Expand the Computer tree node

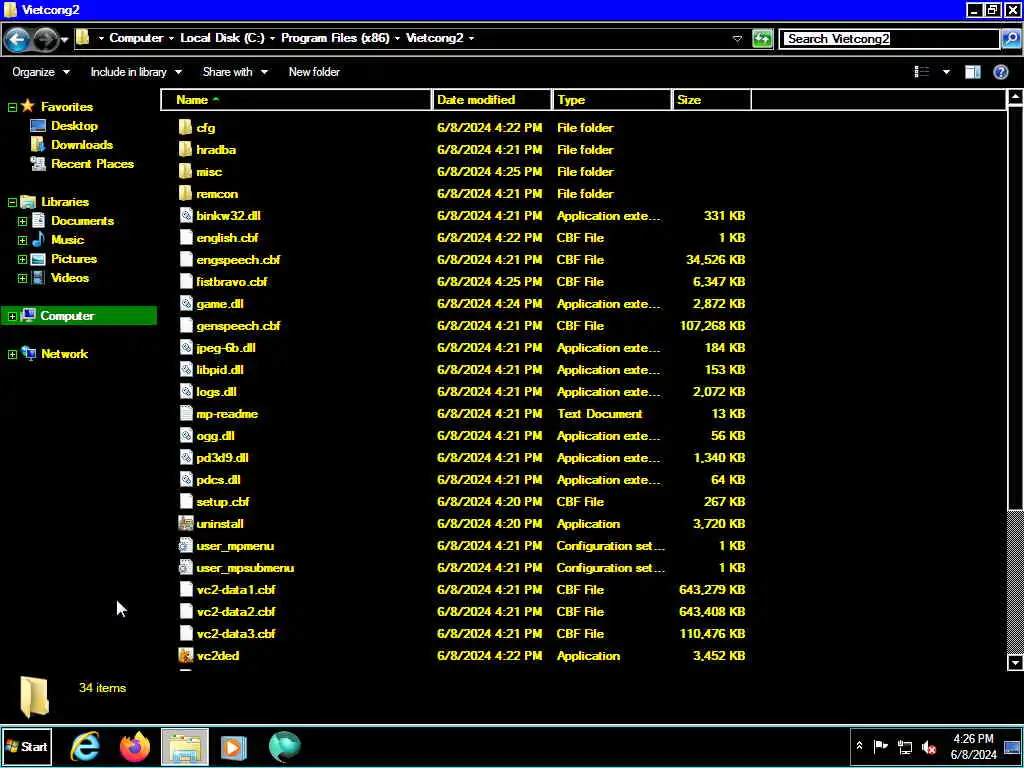pyautogui.click(x=12, y=316)
